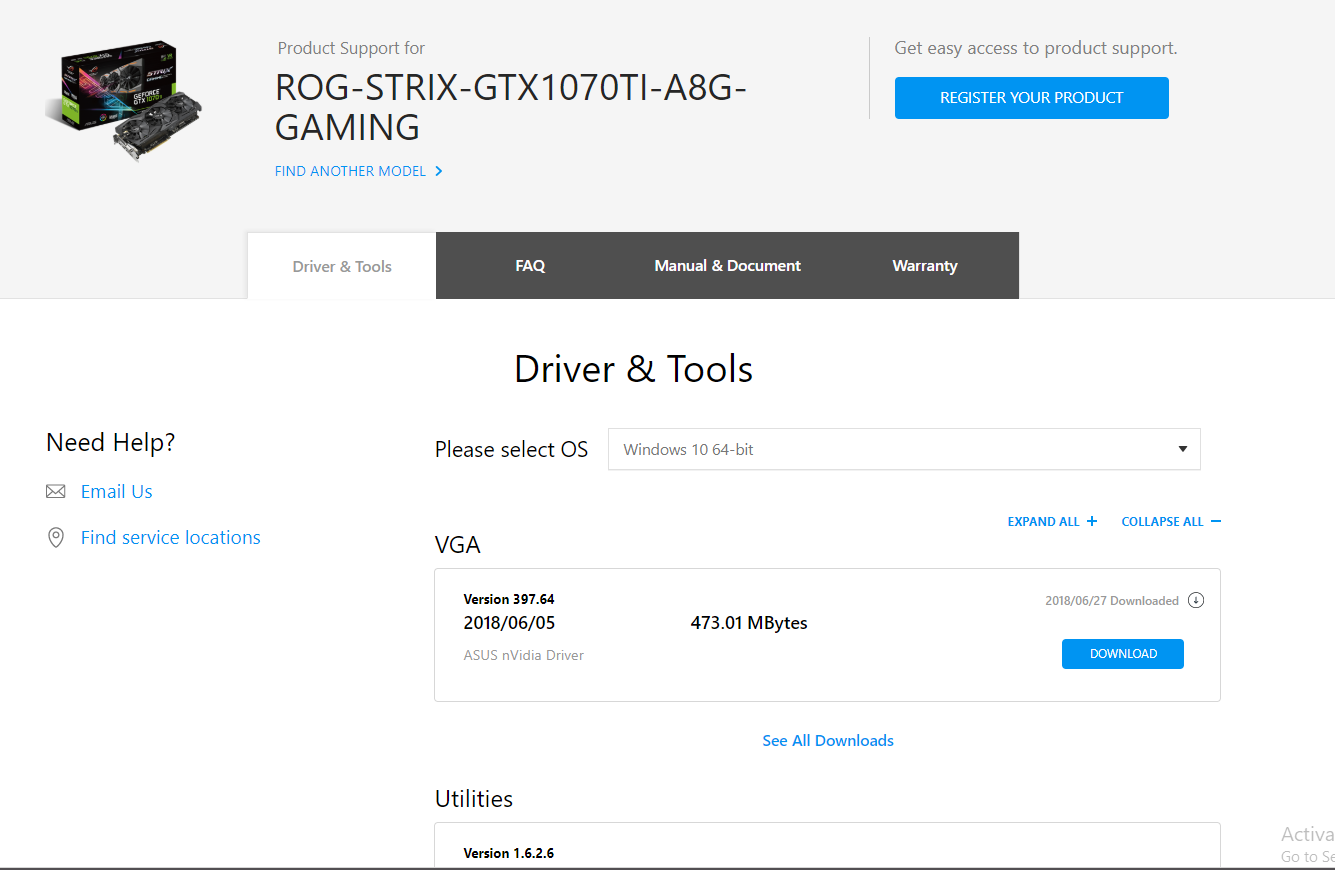This screenshot has width=1335, height=870.
Task: Click the 473.01 MBytes file size
Action: tap(749, 623)
